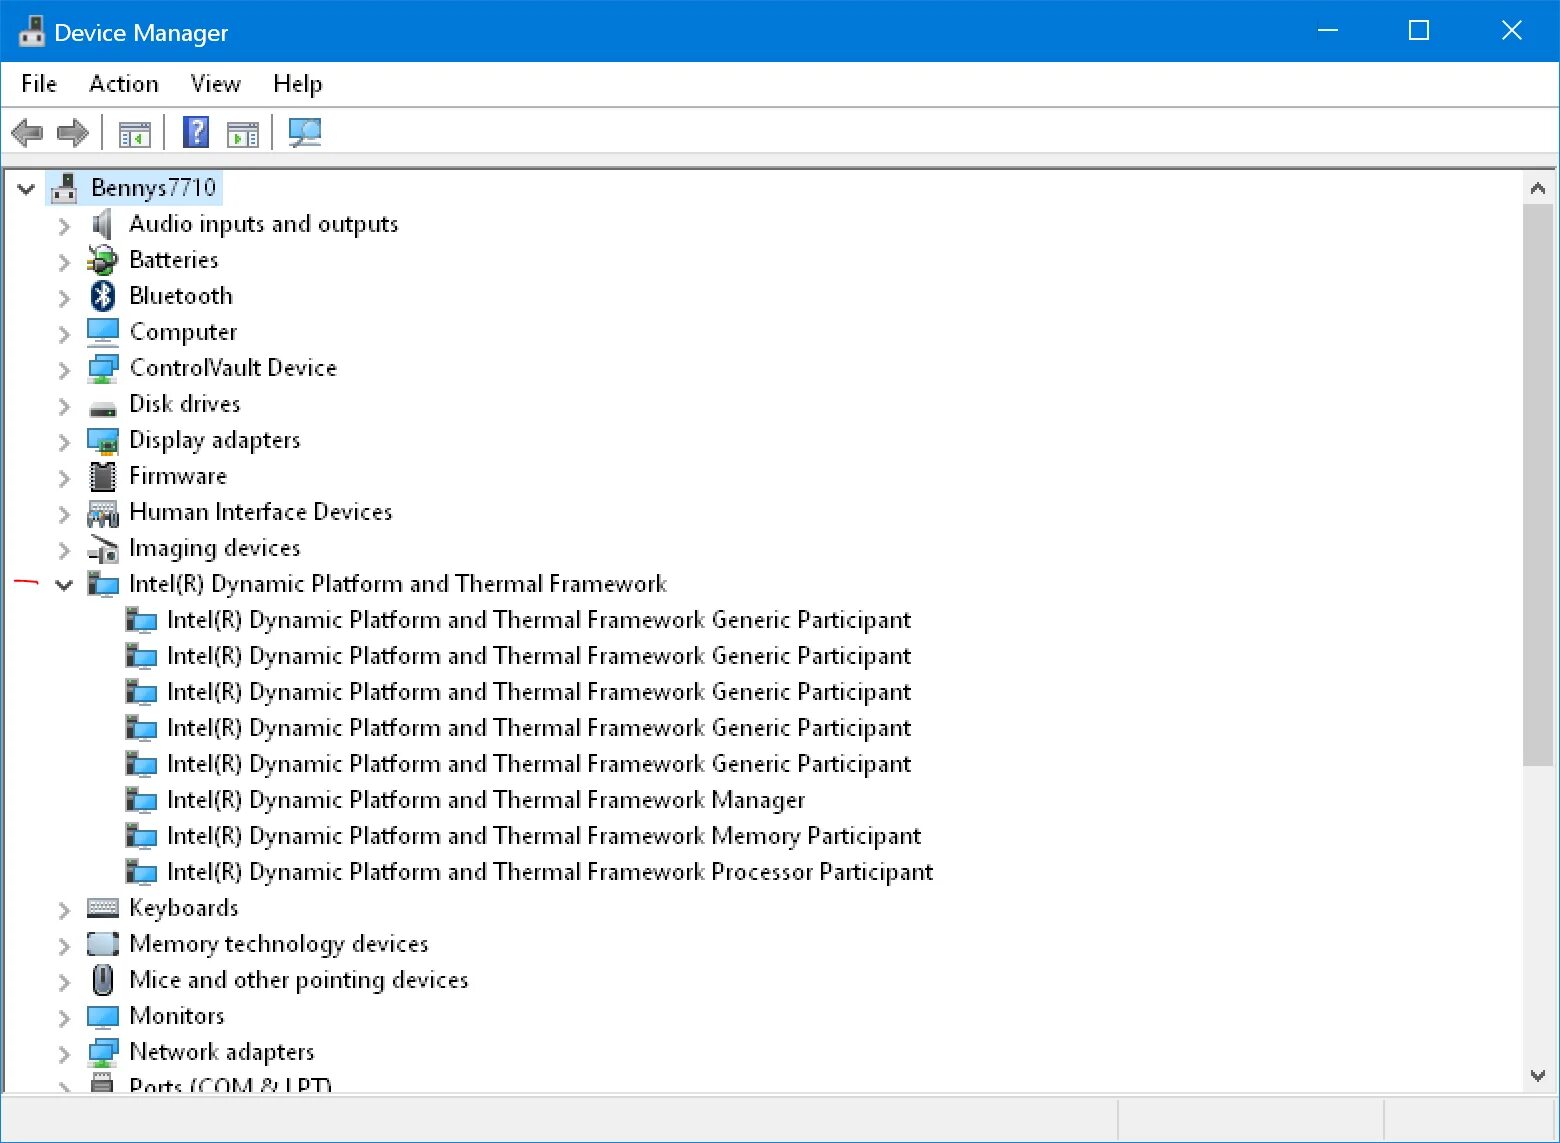This screenshot has width=1560, height=1143.
Task: Click the scrollbar up arrow
Action: 1538,188
